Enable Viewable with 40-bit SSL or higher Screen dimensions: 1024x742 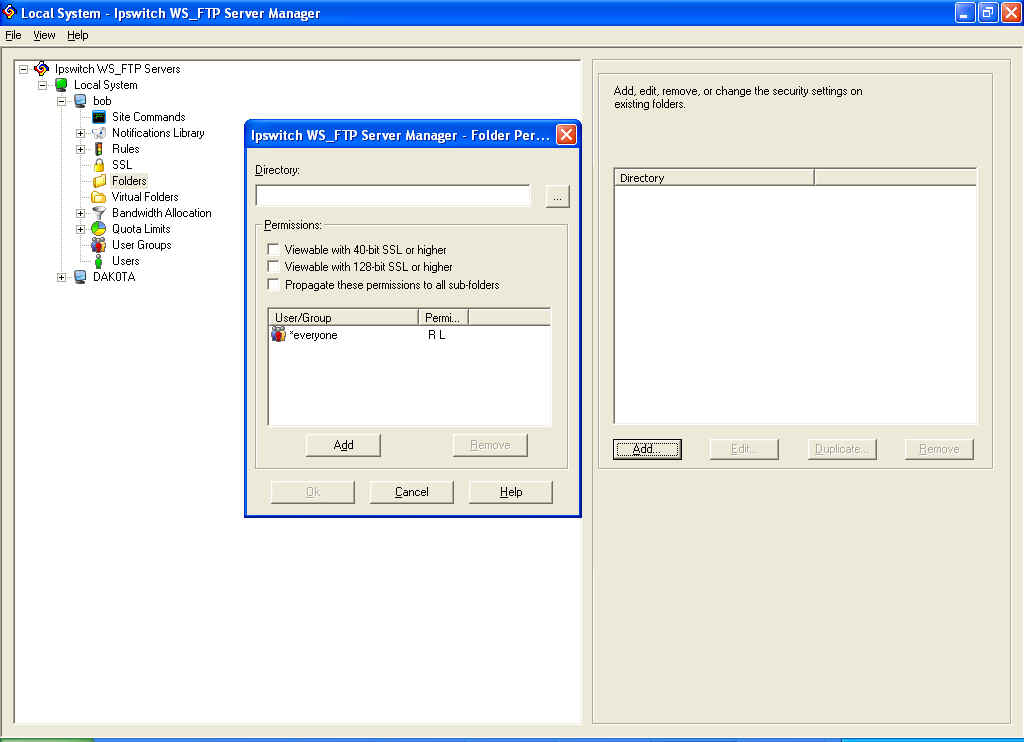274,250
